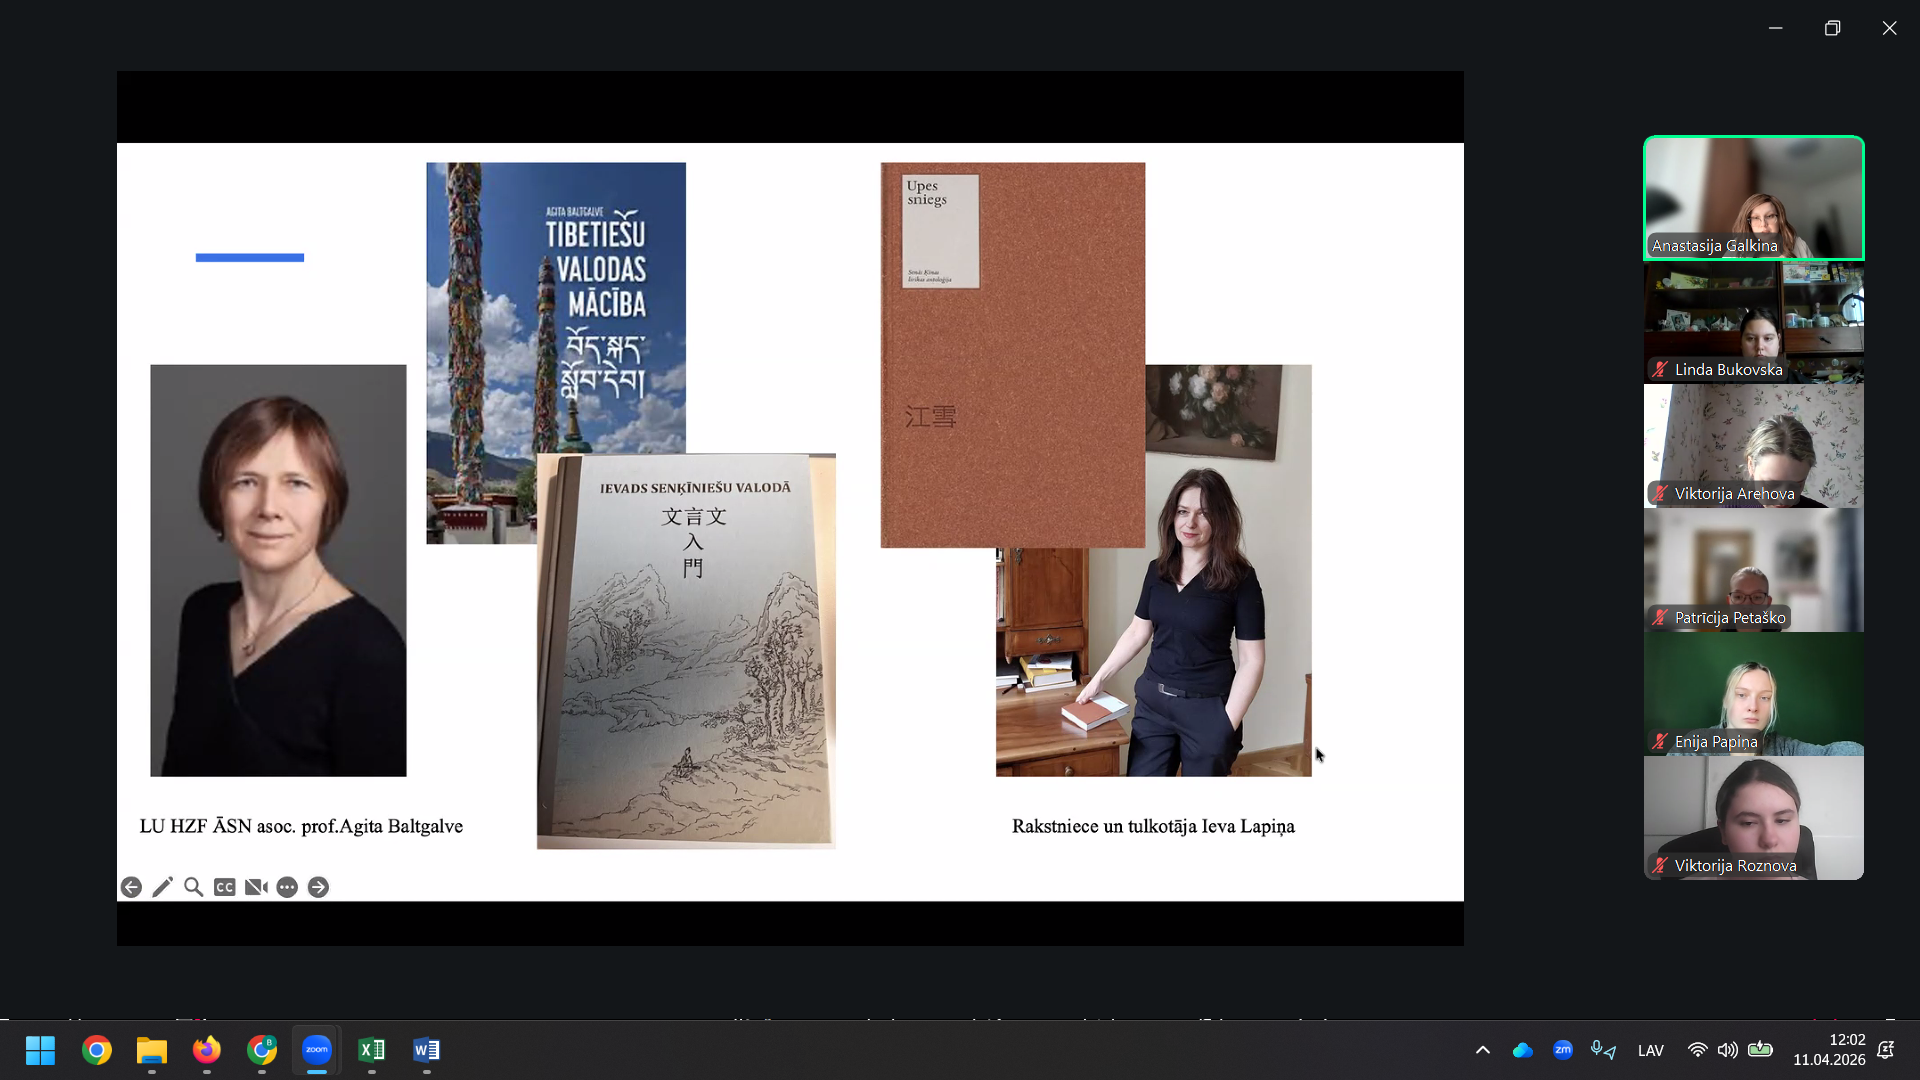Open more slideshow options menu
Viewport: 1920px width, 1080px height.
coord(287,887)
